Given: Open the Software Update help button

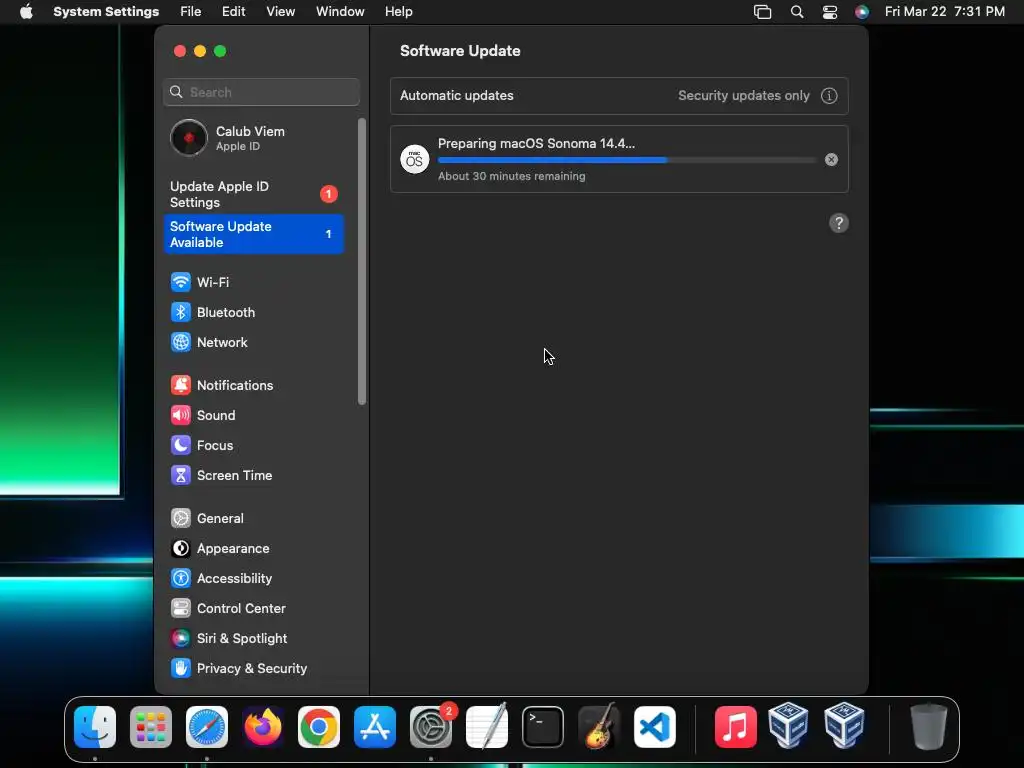Looking at the screenshot, I should point(839,223).
